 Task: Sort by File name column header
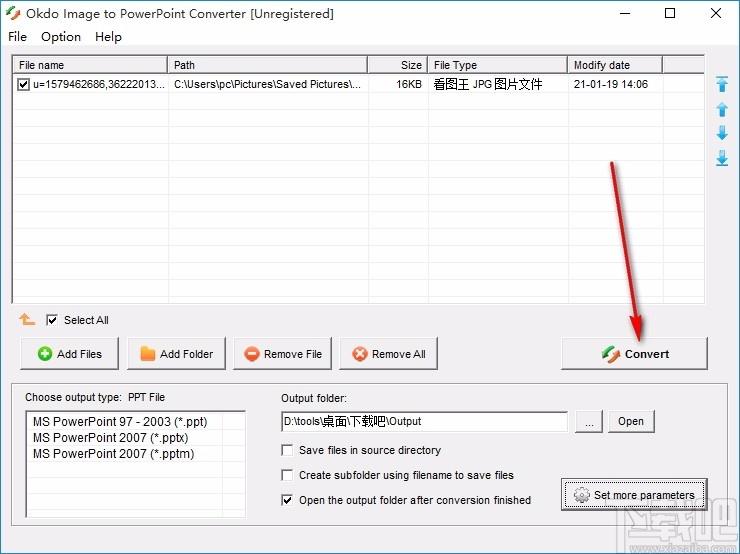pos(90,65)
